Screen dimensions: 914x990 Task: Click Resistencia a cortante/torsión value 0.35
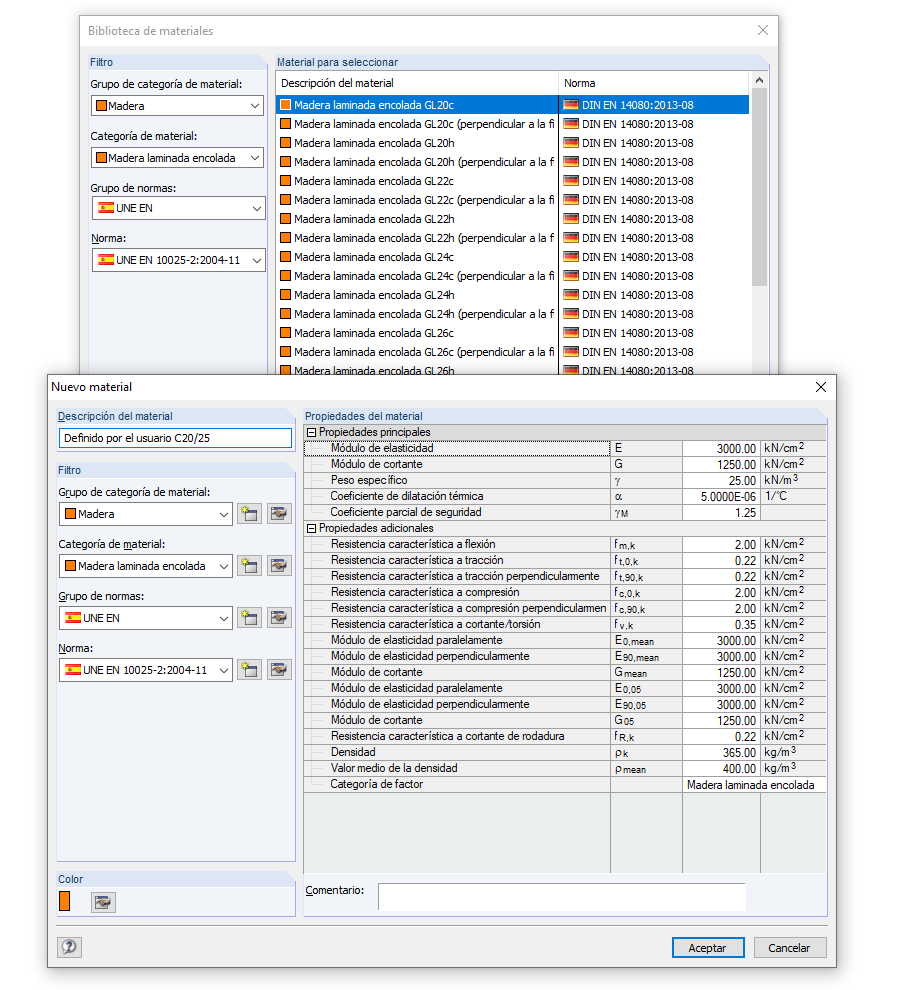721,624
